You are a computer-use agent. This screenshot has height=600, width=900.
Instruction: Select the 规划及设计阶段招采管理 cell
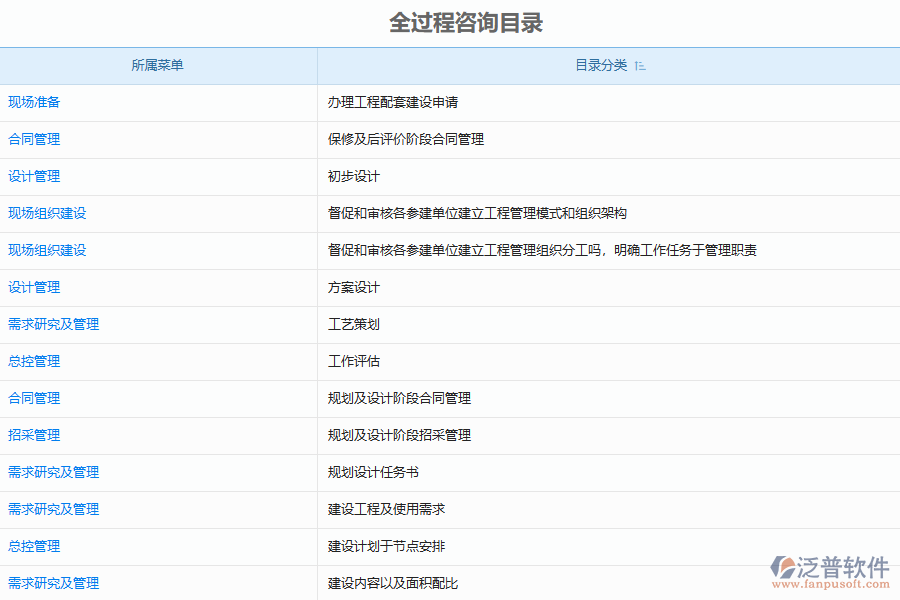coord(399,435)
